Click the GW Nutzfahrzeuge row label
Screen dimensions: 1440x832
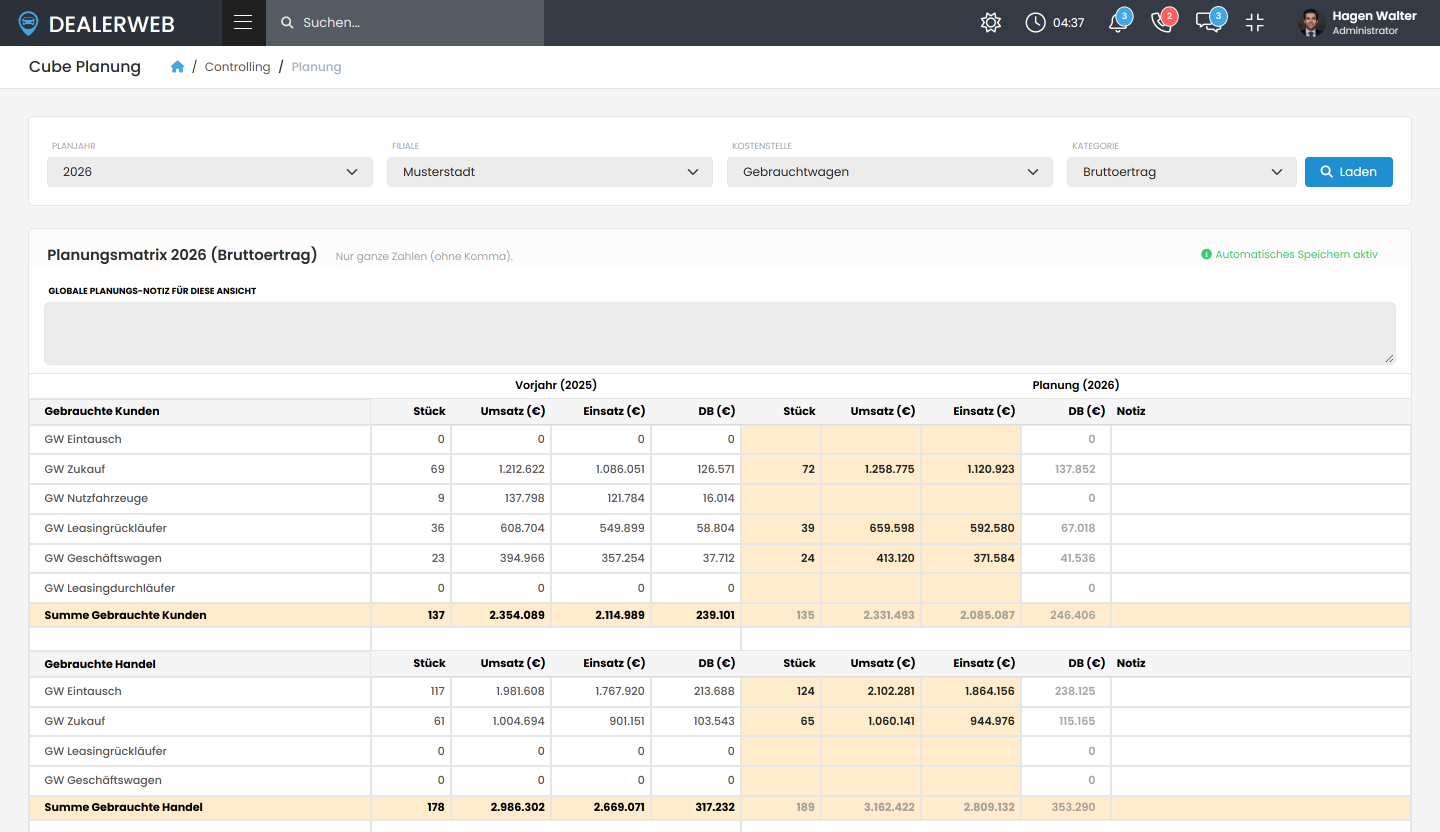pyautogui.click(x=96, y=498)
